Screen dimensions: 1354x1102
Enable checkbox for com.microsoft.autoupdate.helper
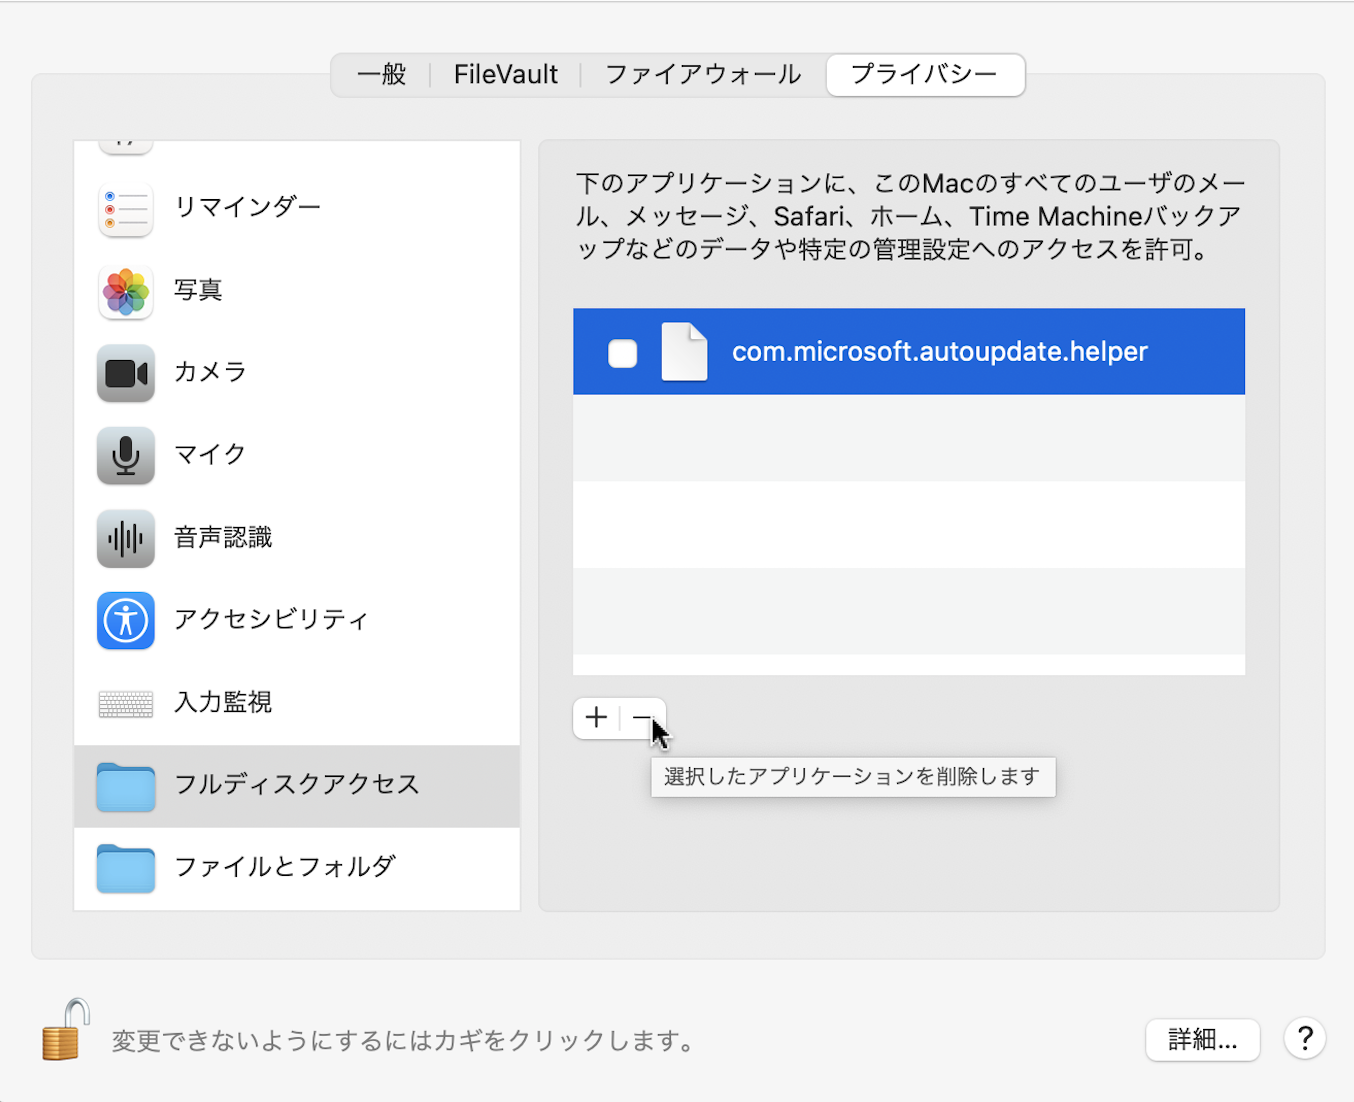pos(622,353)
